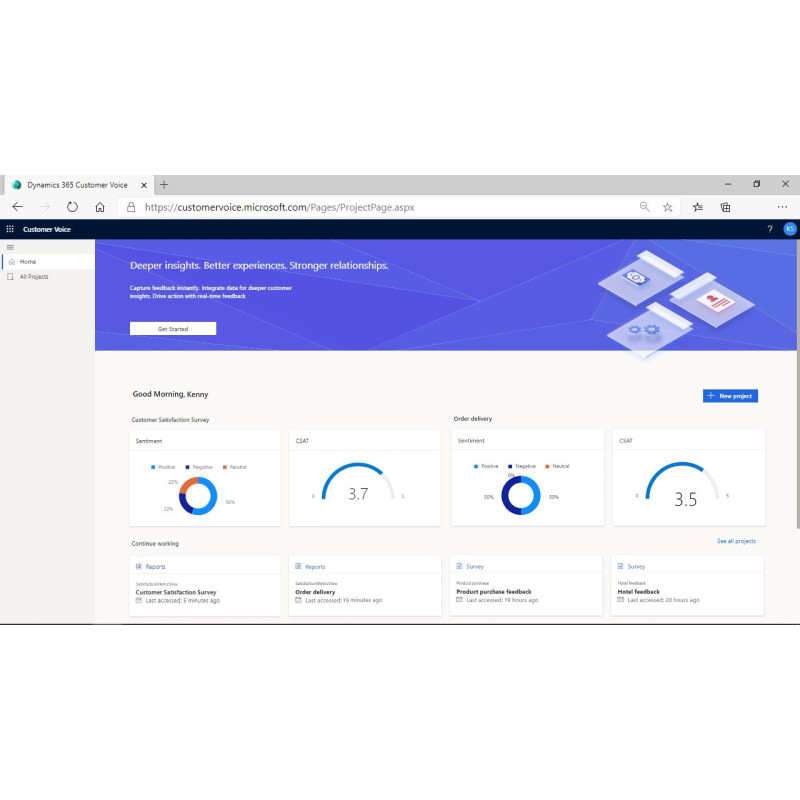The image size is (800, 800).
Task: Click the Reports icon on Customer Satisfaction Survey card
Action: (139, 566)
